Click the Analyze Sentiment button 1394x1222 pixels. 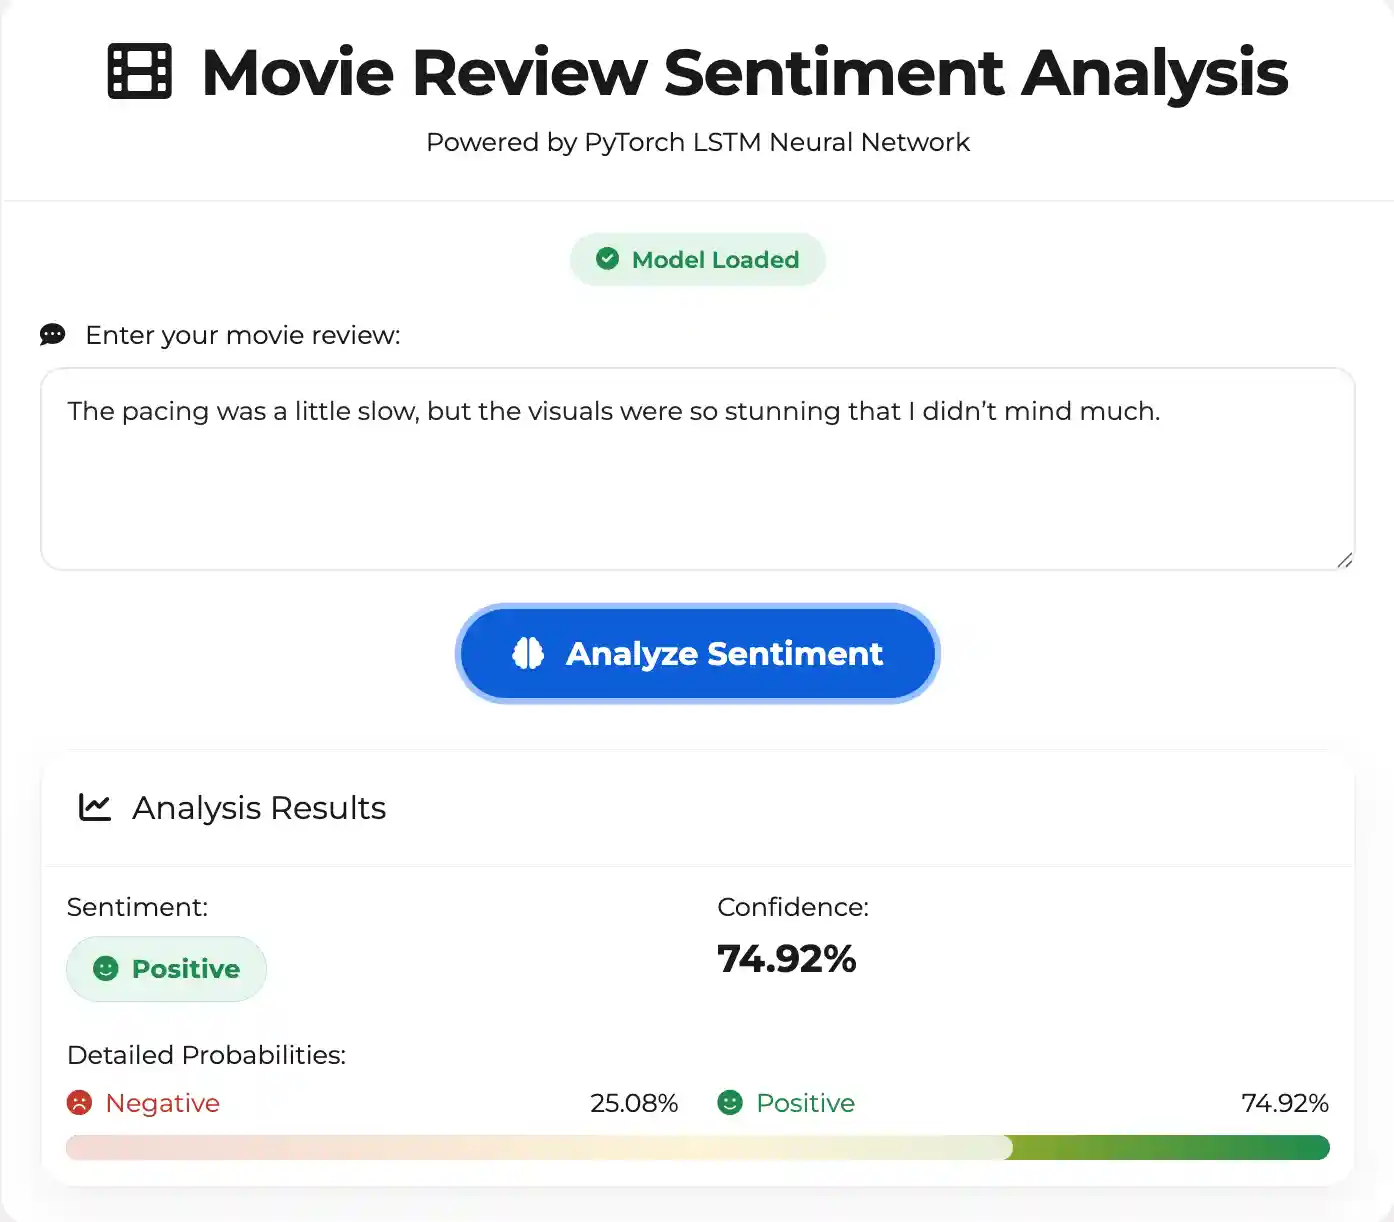click(x=697, y=653)
